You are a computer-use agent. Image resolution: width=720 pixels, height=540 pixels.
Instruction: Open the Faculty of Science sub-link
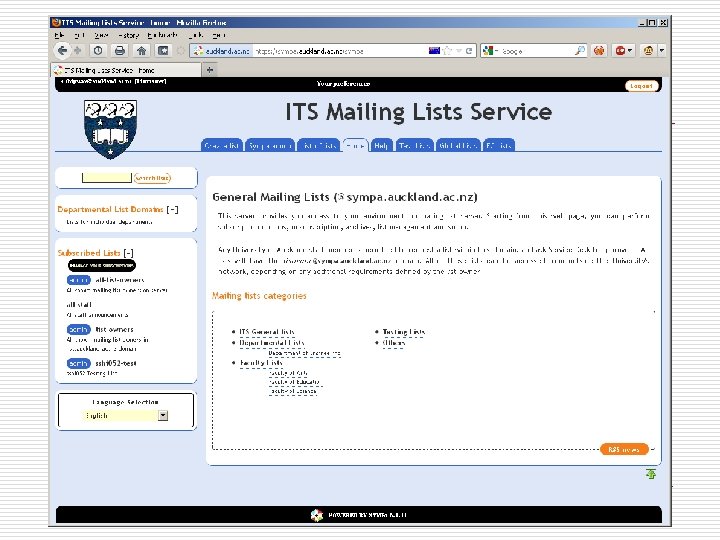click(292, 391)
